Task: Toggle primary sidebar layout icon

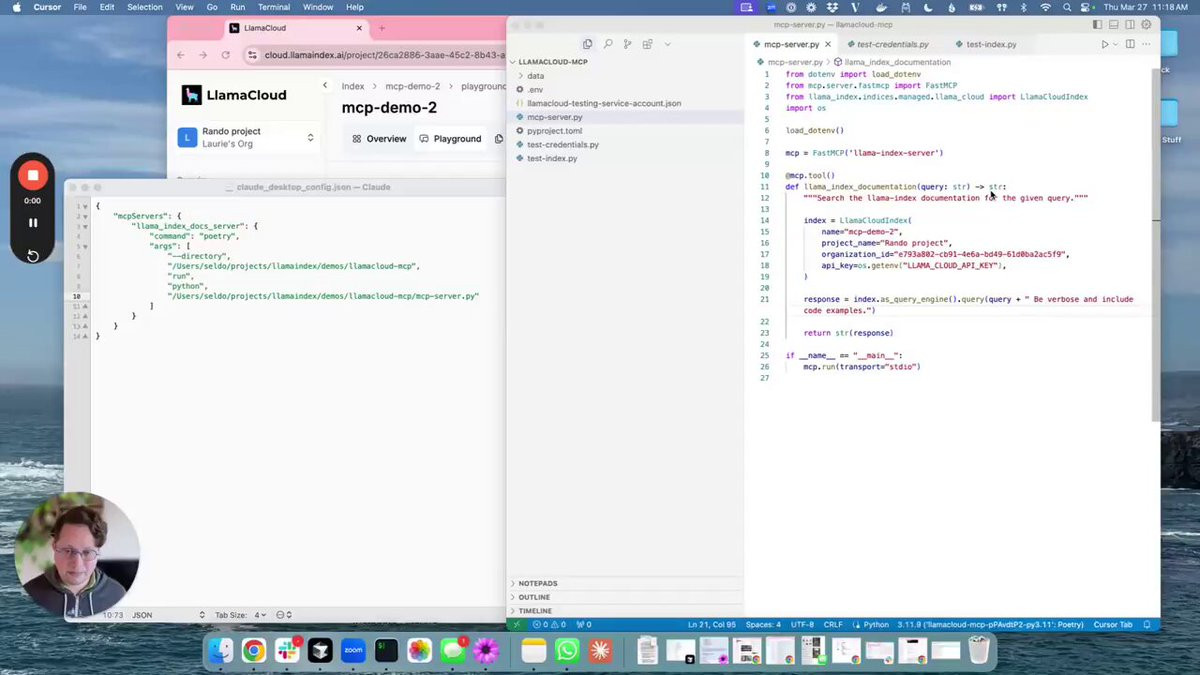Action: [1098, 25]
